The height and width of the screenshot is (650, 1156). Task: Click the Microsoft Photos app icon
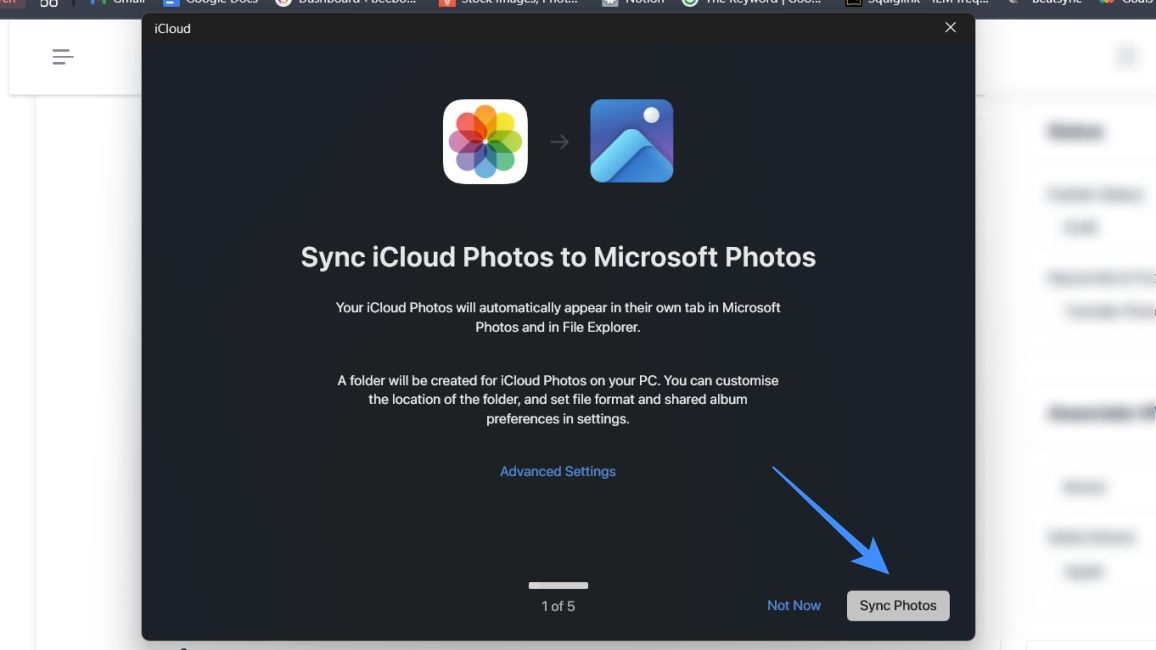point(632,141)
